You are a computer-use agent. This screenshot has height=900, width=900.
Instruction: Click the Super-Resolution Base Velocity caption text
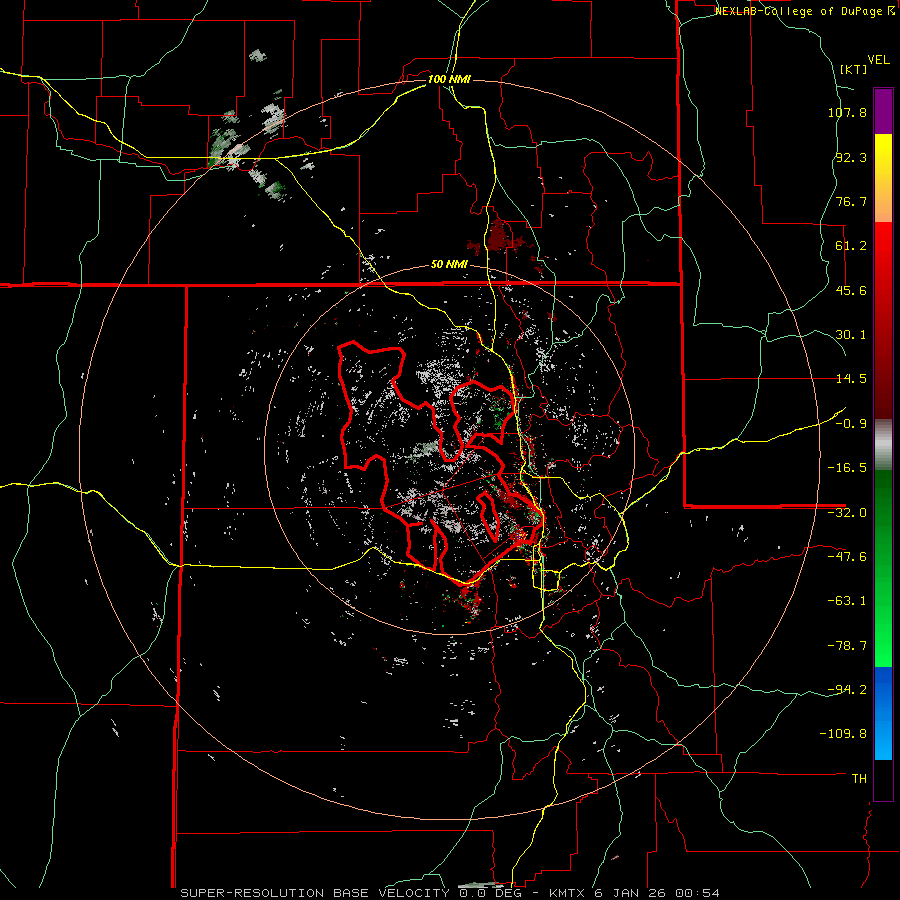[x=315, y=893]
